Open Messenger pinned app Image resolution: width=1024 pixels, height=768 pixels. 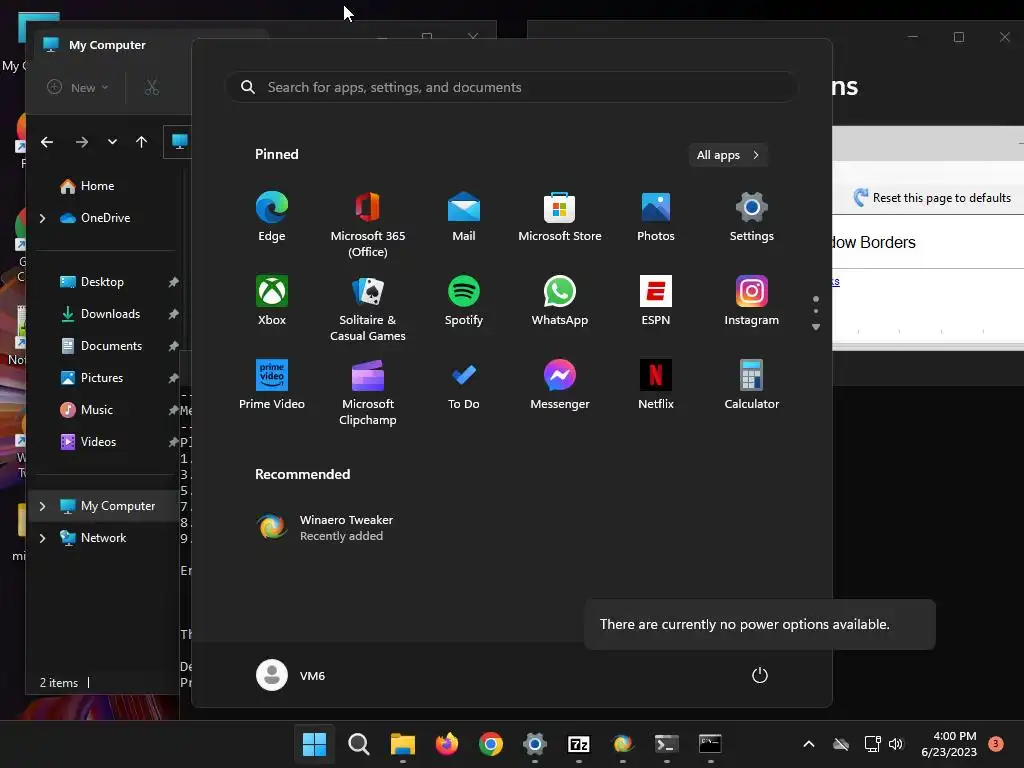pyautogui.click(x=560, y=385)
